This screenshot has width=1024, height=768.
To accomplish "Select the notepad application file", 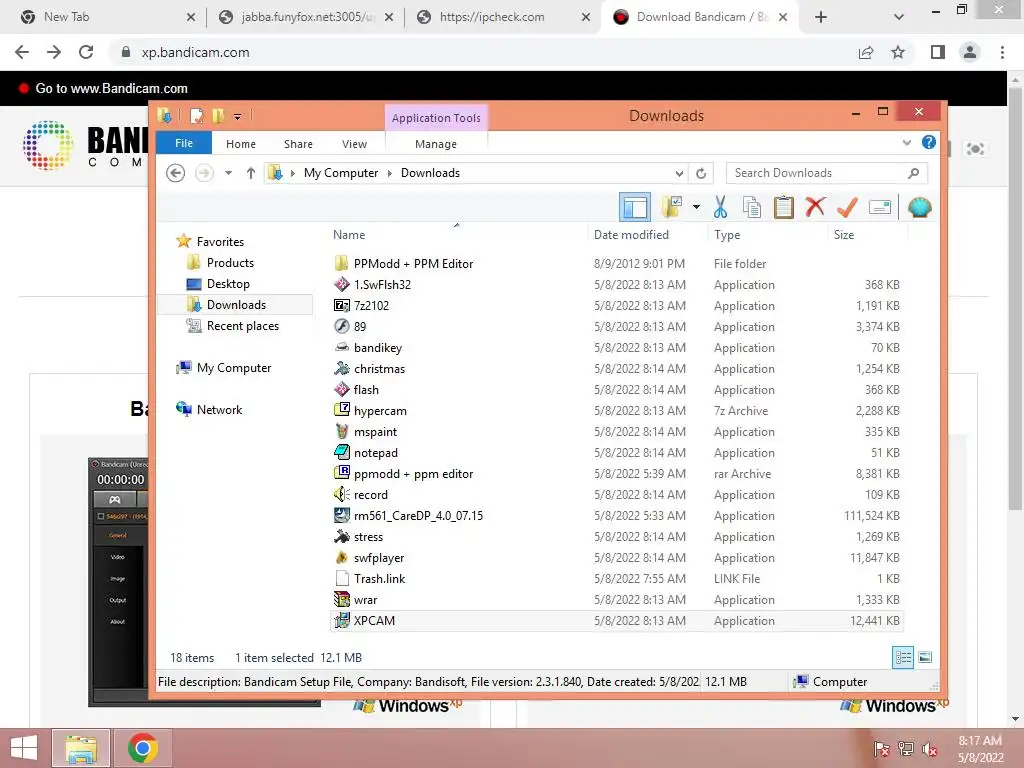I will (616, 453).
